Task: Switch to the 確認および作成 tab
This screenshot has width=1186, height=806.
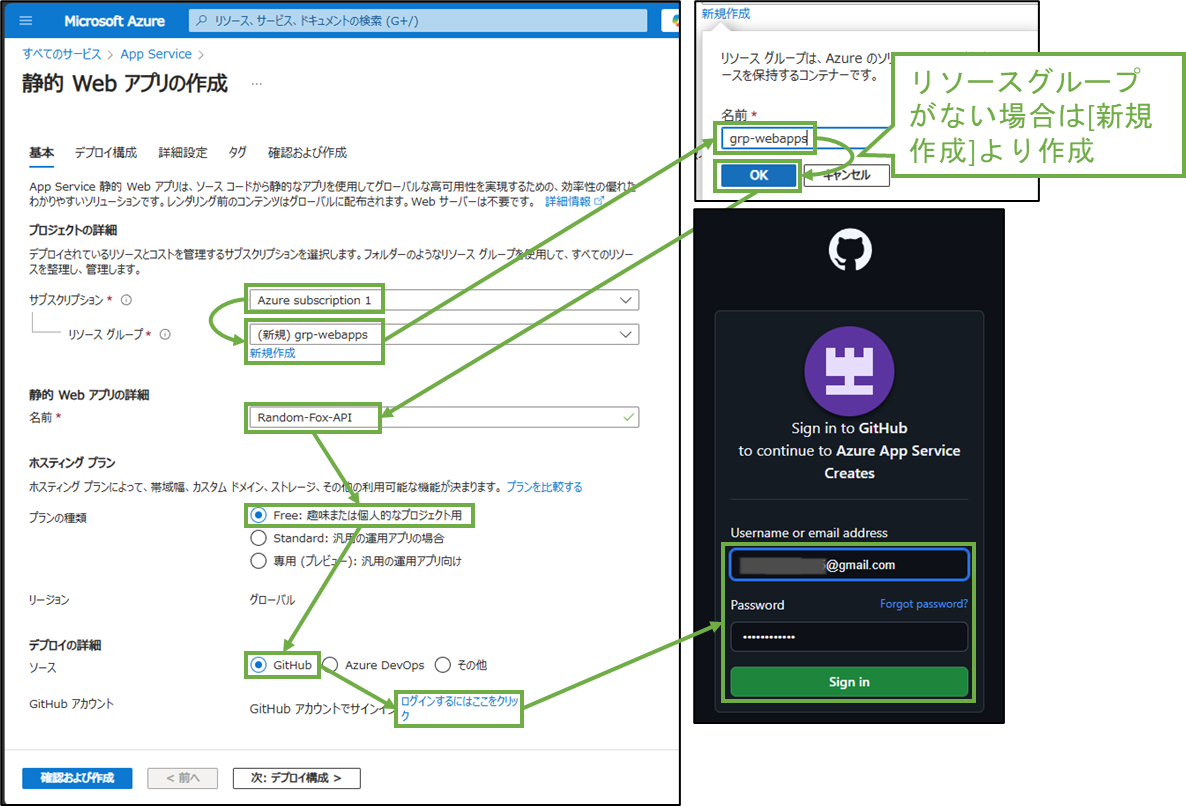Action: pyautogui.click(x=307, y=153)
